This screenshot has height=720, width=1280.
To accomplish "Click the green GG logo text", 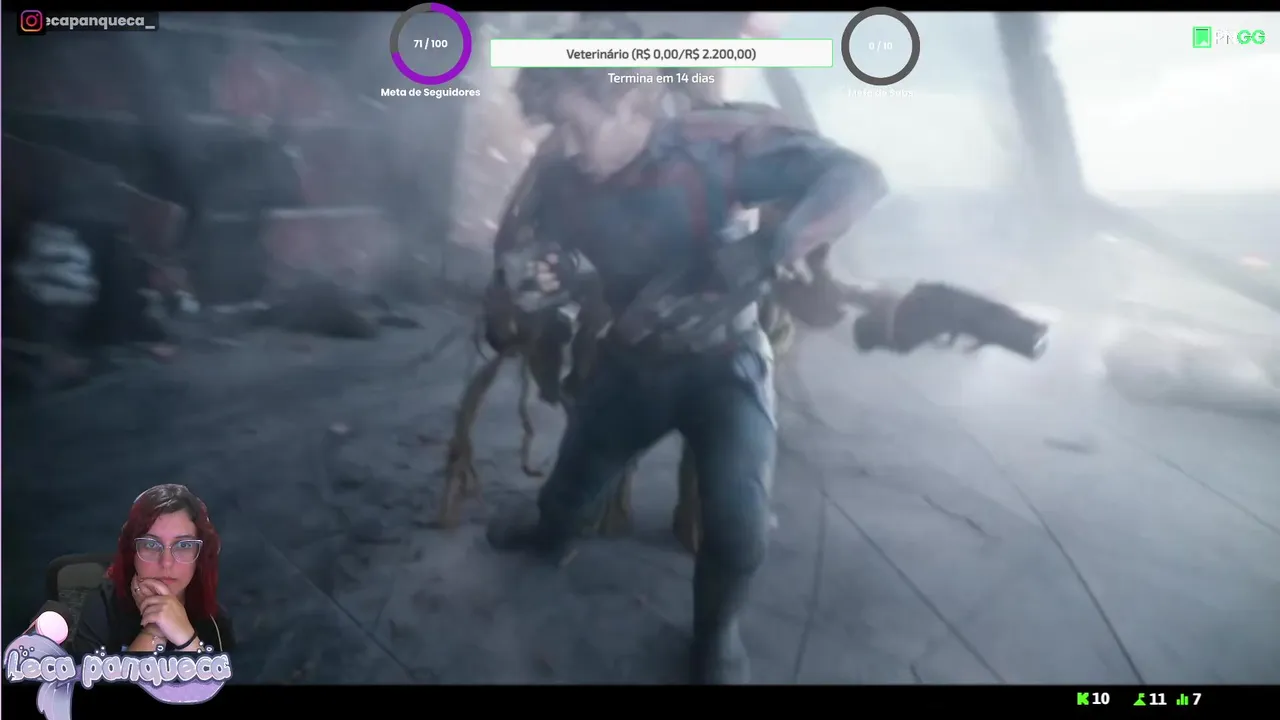I will (x=1251, y=38).
